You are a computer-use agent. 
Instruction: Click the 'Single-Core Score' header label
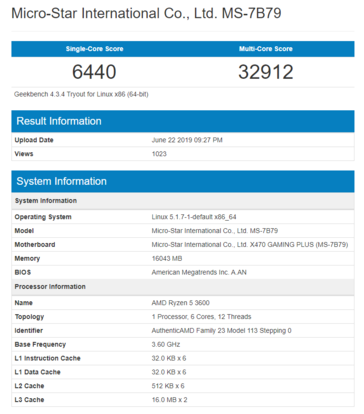pyautogui.click(x=95, y=49)
